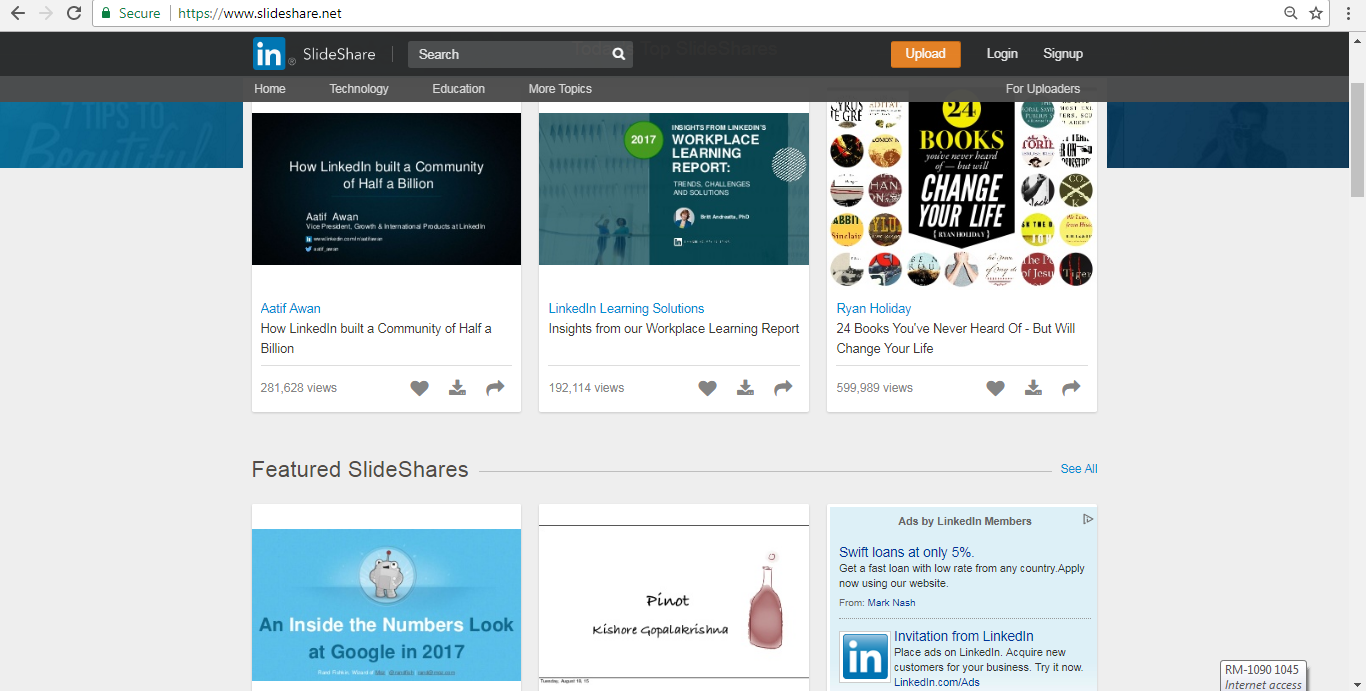Screen dimensions: 1366x691
Task: Click the vertical page scrollbar thumb
Action: [1357, 139]
